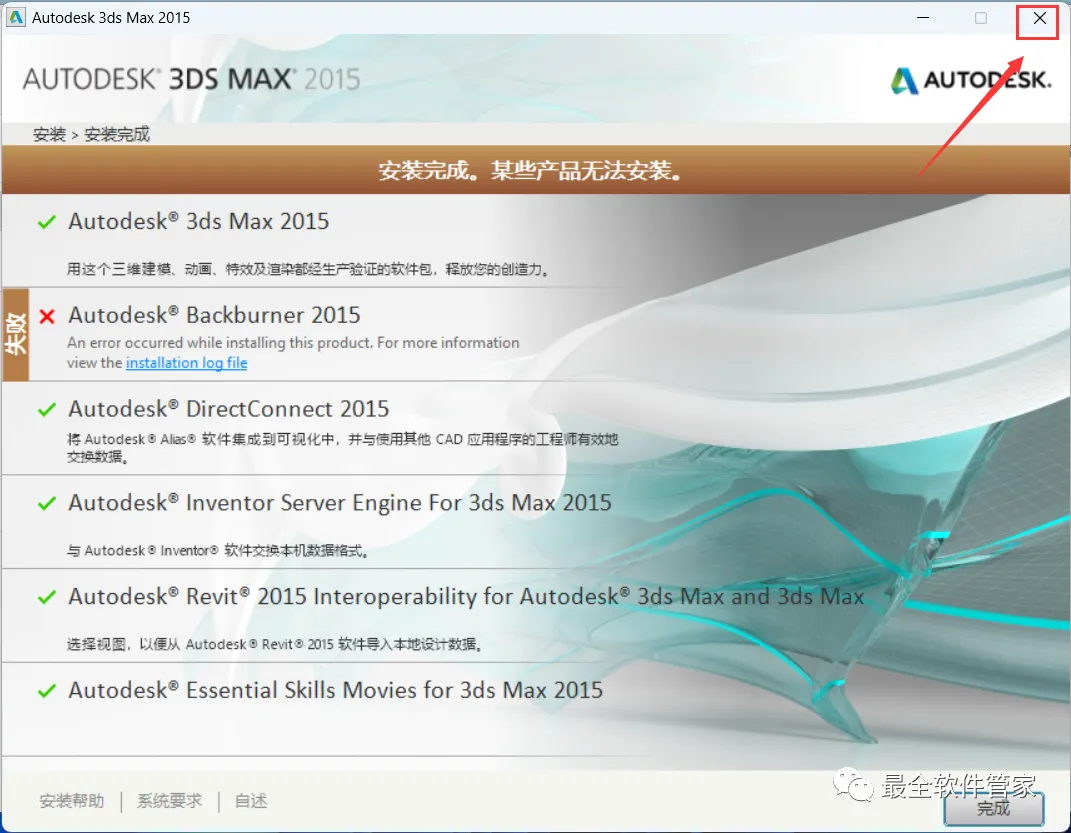Select Essential Skills Movies for 3ds Max 2015
The height and width of the screenshot is (833, 1071).
[335, 690]
